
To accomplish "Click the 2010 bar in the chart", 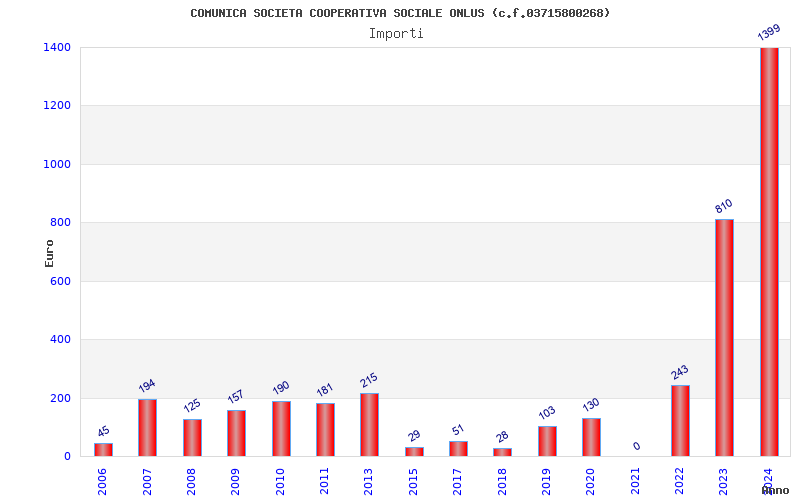I will [x=281, y=429].
